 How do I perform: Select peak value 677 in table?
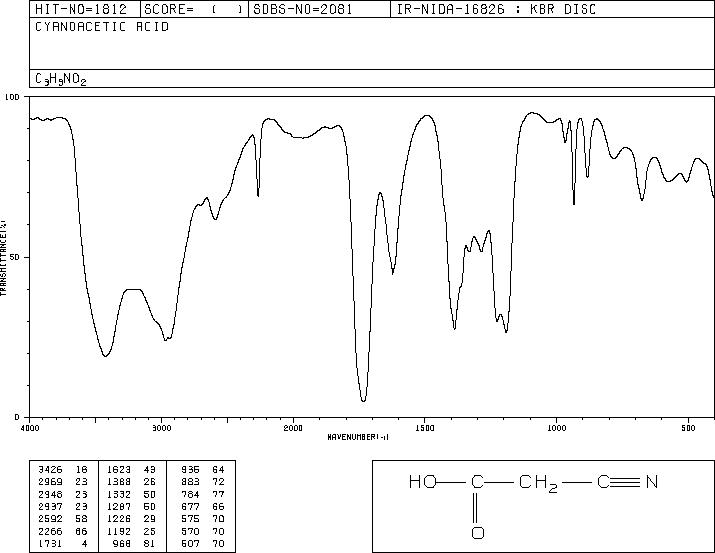tap(190, 506)
